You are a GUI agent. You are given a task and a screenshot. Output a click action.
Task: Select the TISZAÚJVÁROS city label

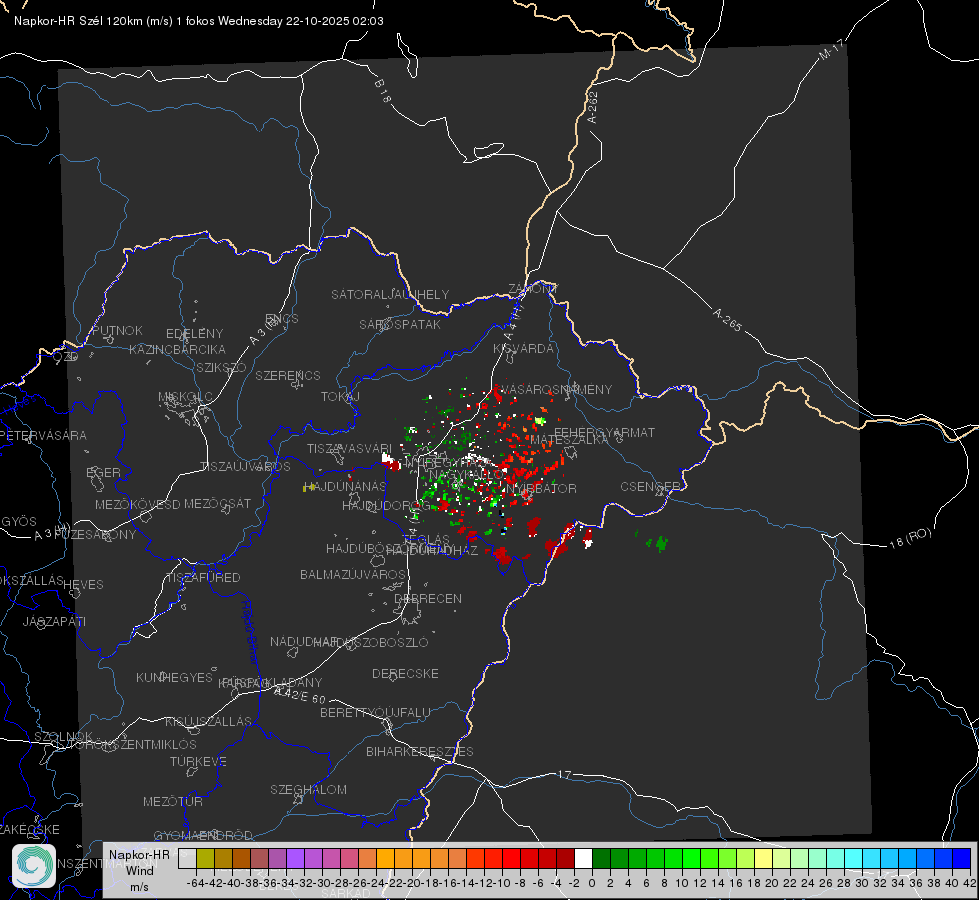[245, 467]
